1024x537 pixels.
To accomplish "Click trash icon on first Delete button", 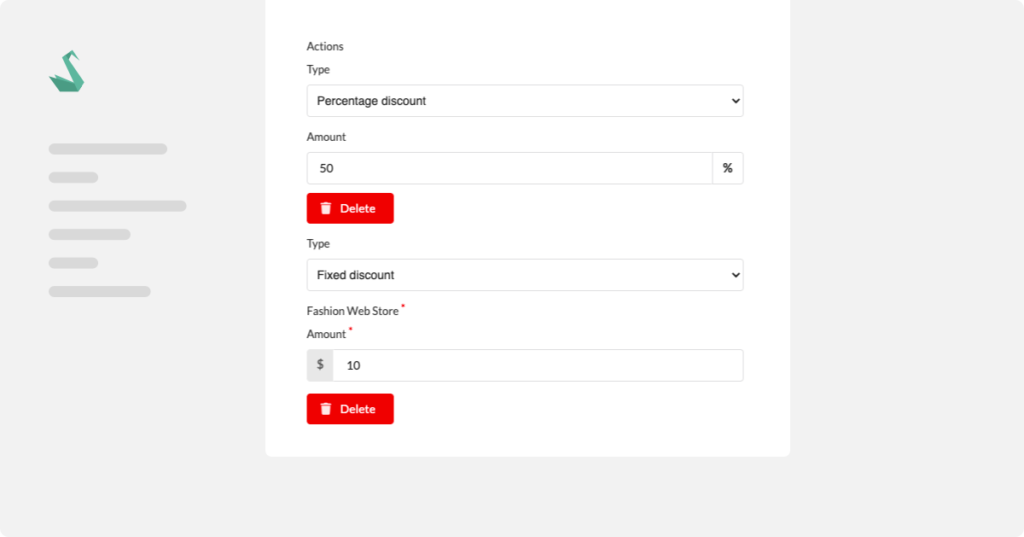I will (x=326, y=208).
